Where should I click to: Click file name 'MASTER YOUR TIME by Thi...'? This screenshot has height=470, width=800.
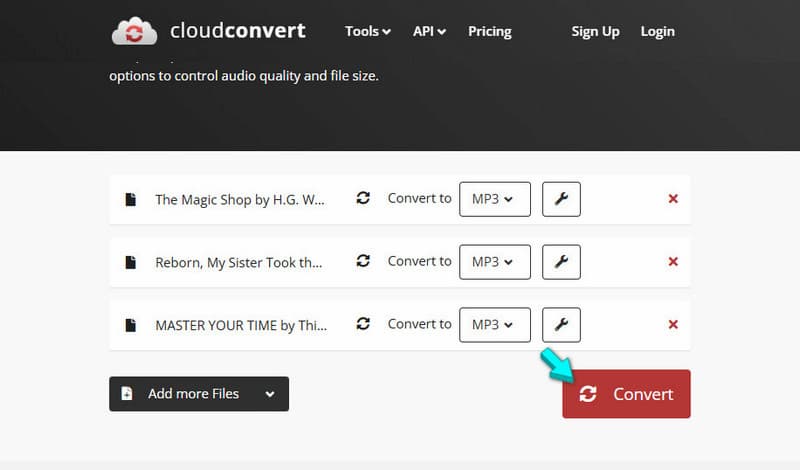tap(241, 325)
